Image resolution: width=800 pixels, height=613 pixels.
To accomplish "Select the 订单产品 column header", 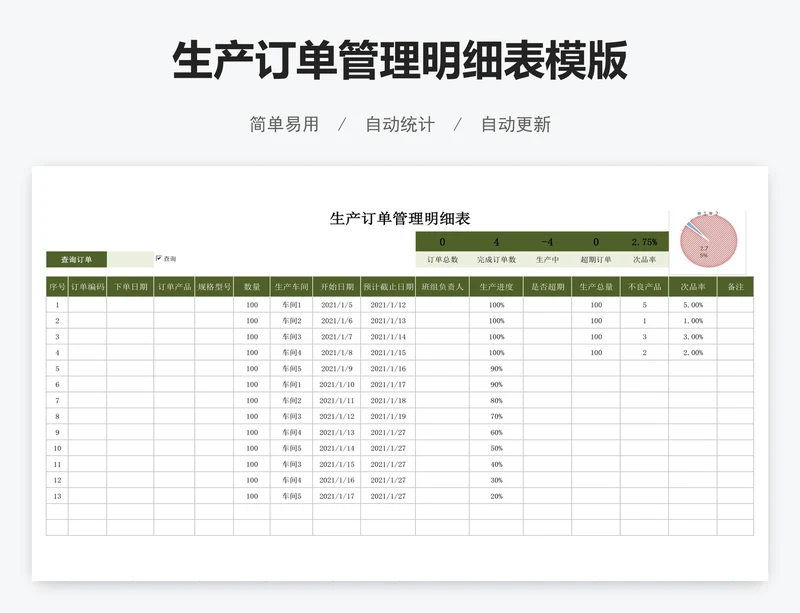I will (174, 287).
